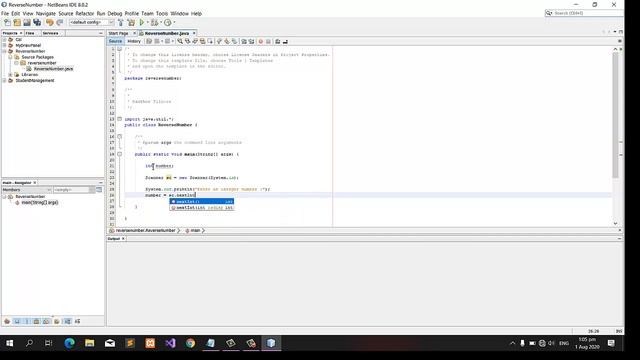Click the New File toolbar icon
640x360 pixels.
pyautogui.click(x=7, y=22)
